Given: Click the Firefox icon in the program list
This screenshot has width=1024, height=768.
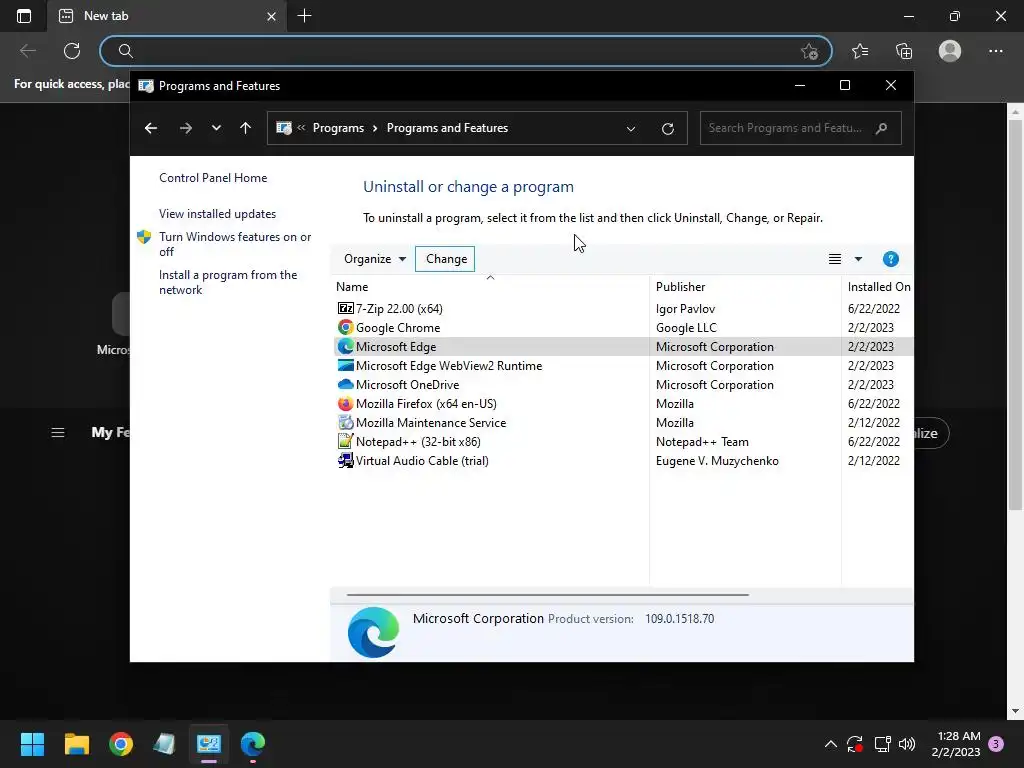Looking at the screenshot, I should click(x=345, y=404).
